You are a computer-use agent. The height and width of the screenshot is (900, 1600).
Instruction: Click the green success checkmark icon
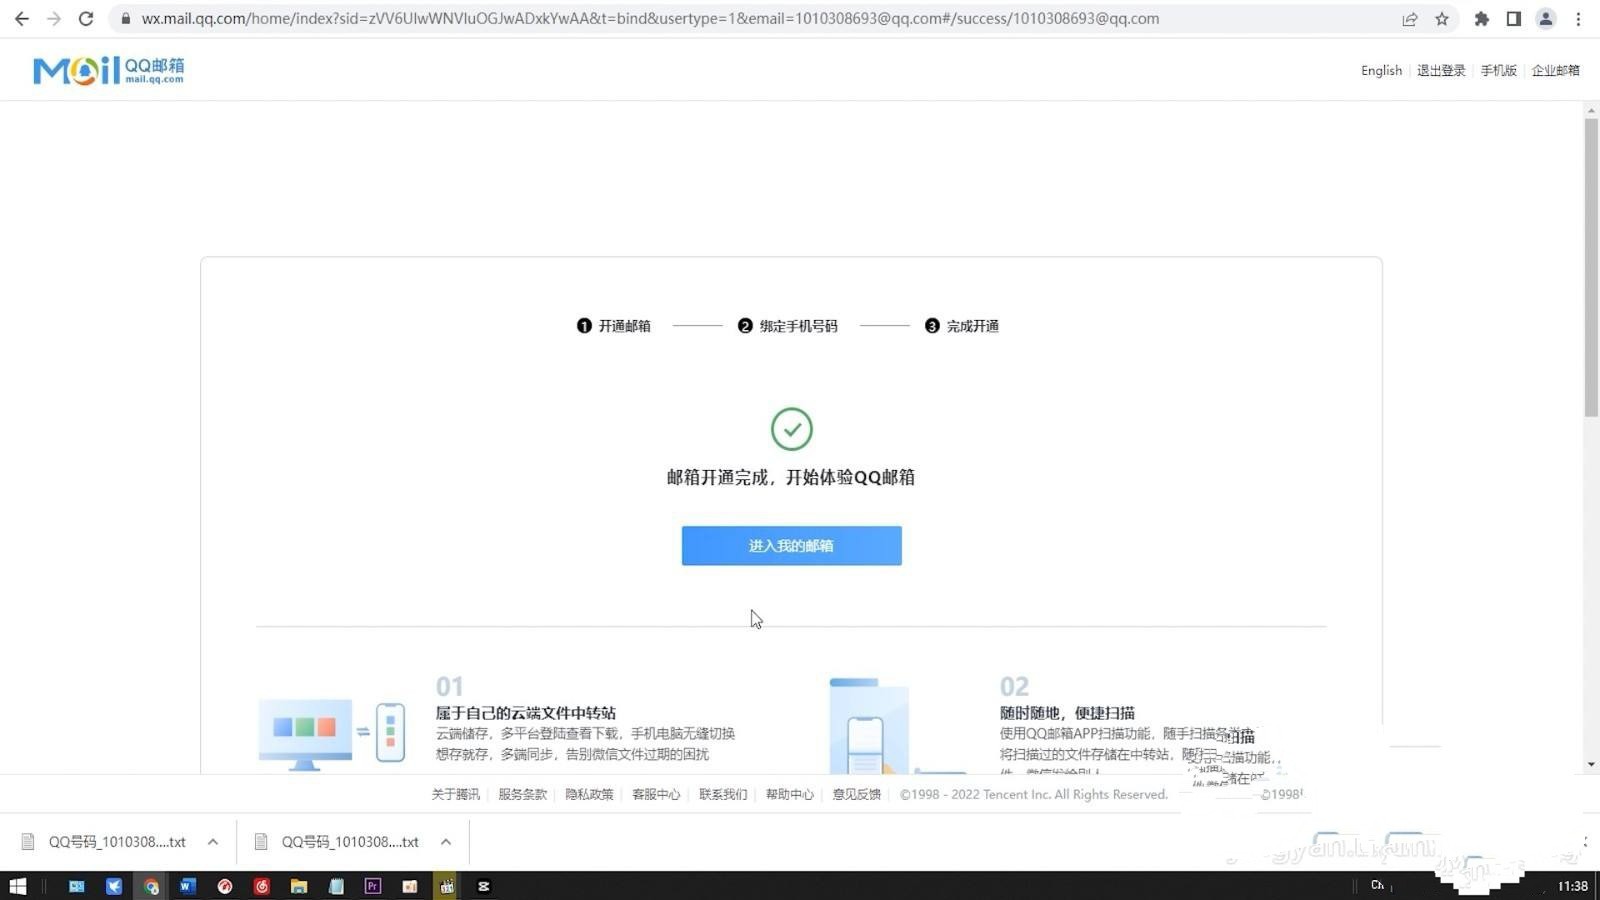(792, 429)
